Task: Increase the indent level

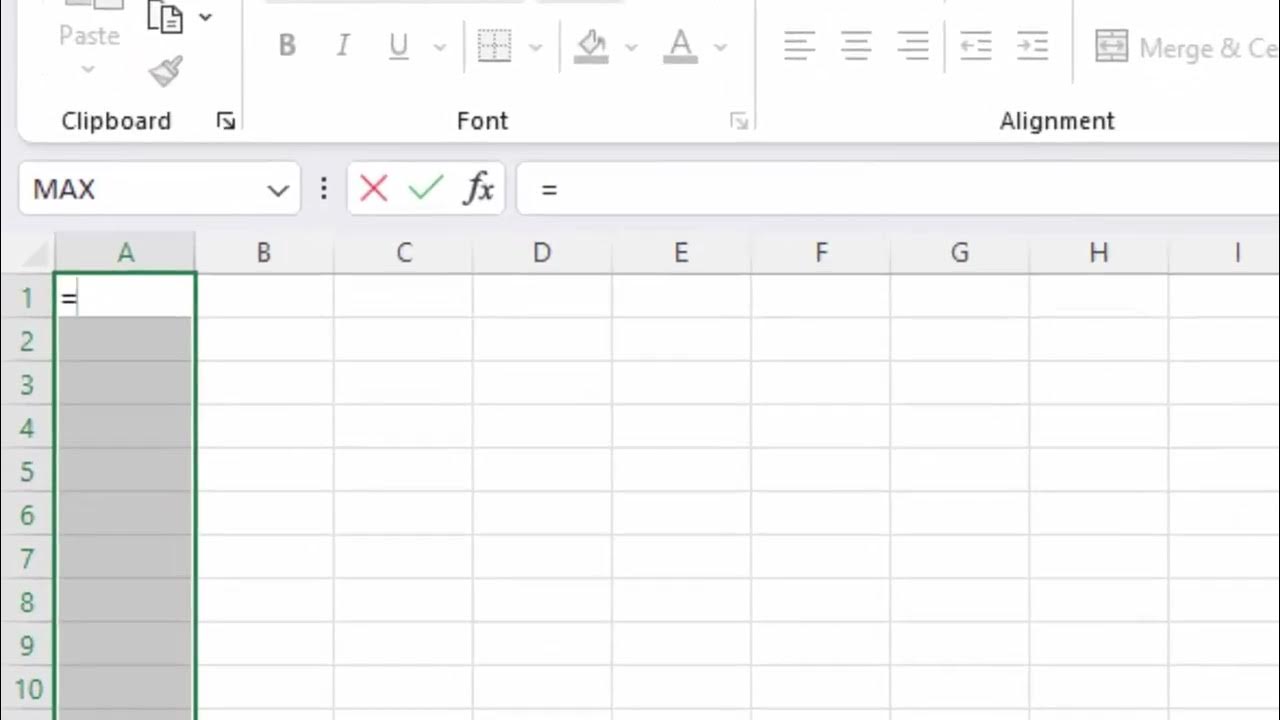Action: [1032, 46]
